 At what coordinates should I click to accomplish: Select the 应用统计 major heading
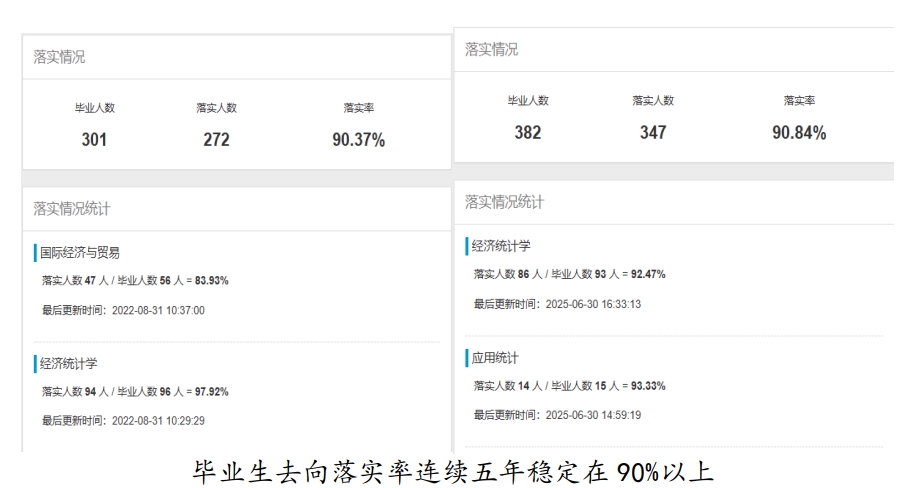coord(495,358)
